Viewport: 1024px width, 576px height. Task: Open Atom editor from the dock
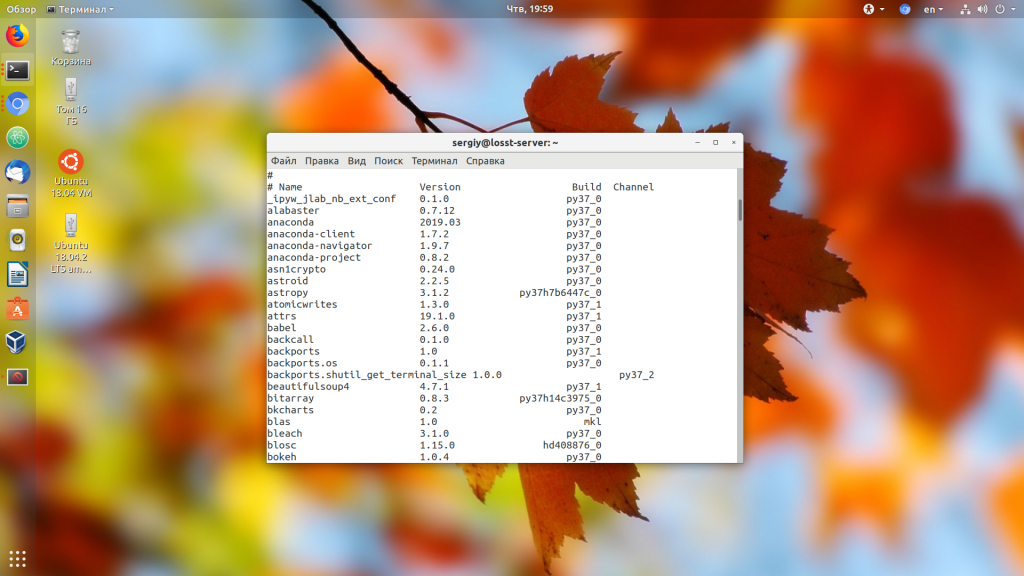(17, 138)
